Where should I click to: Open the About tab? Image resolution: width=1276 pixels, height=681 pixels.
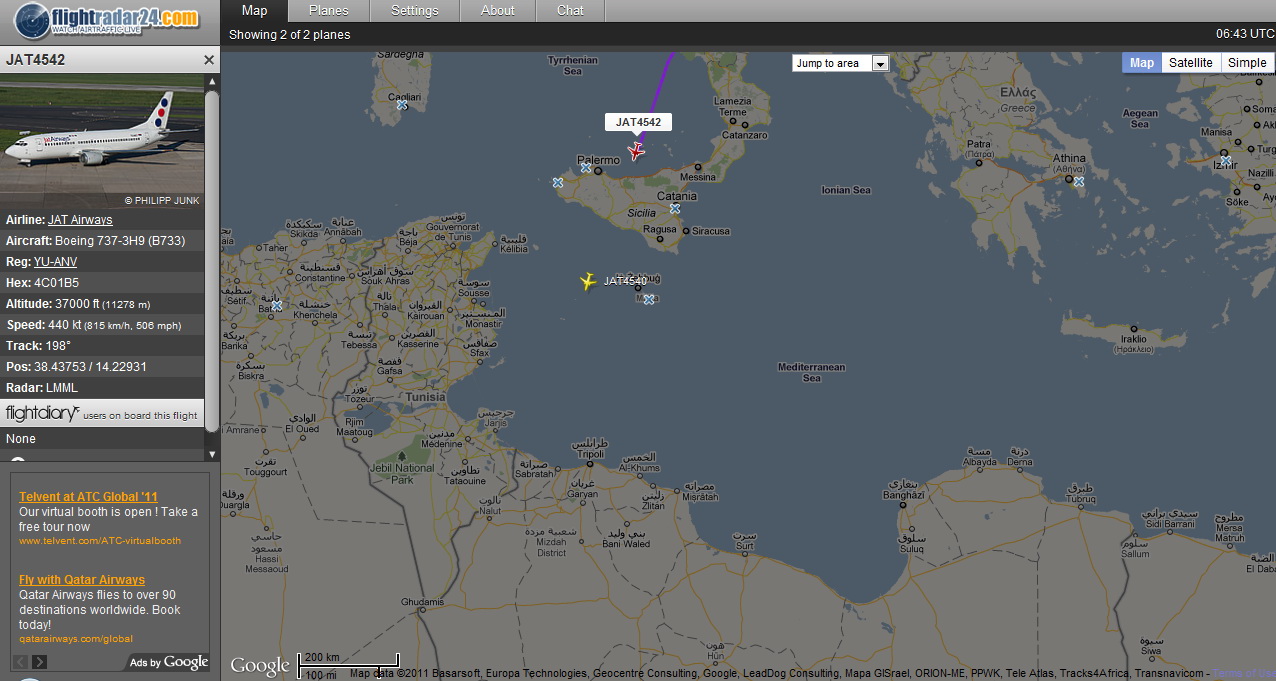498,11
